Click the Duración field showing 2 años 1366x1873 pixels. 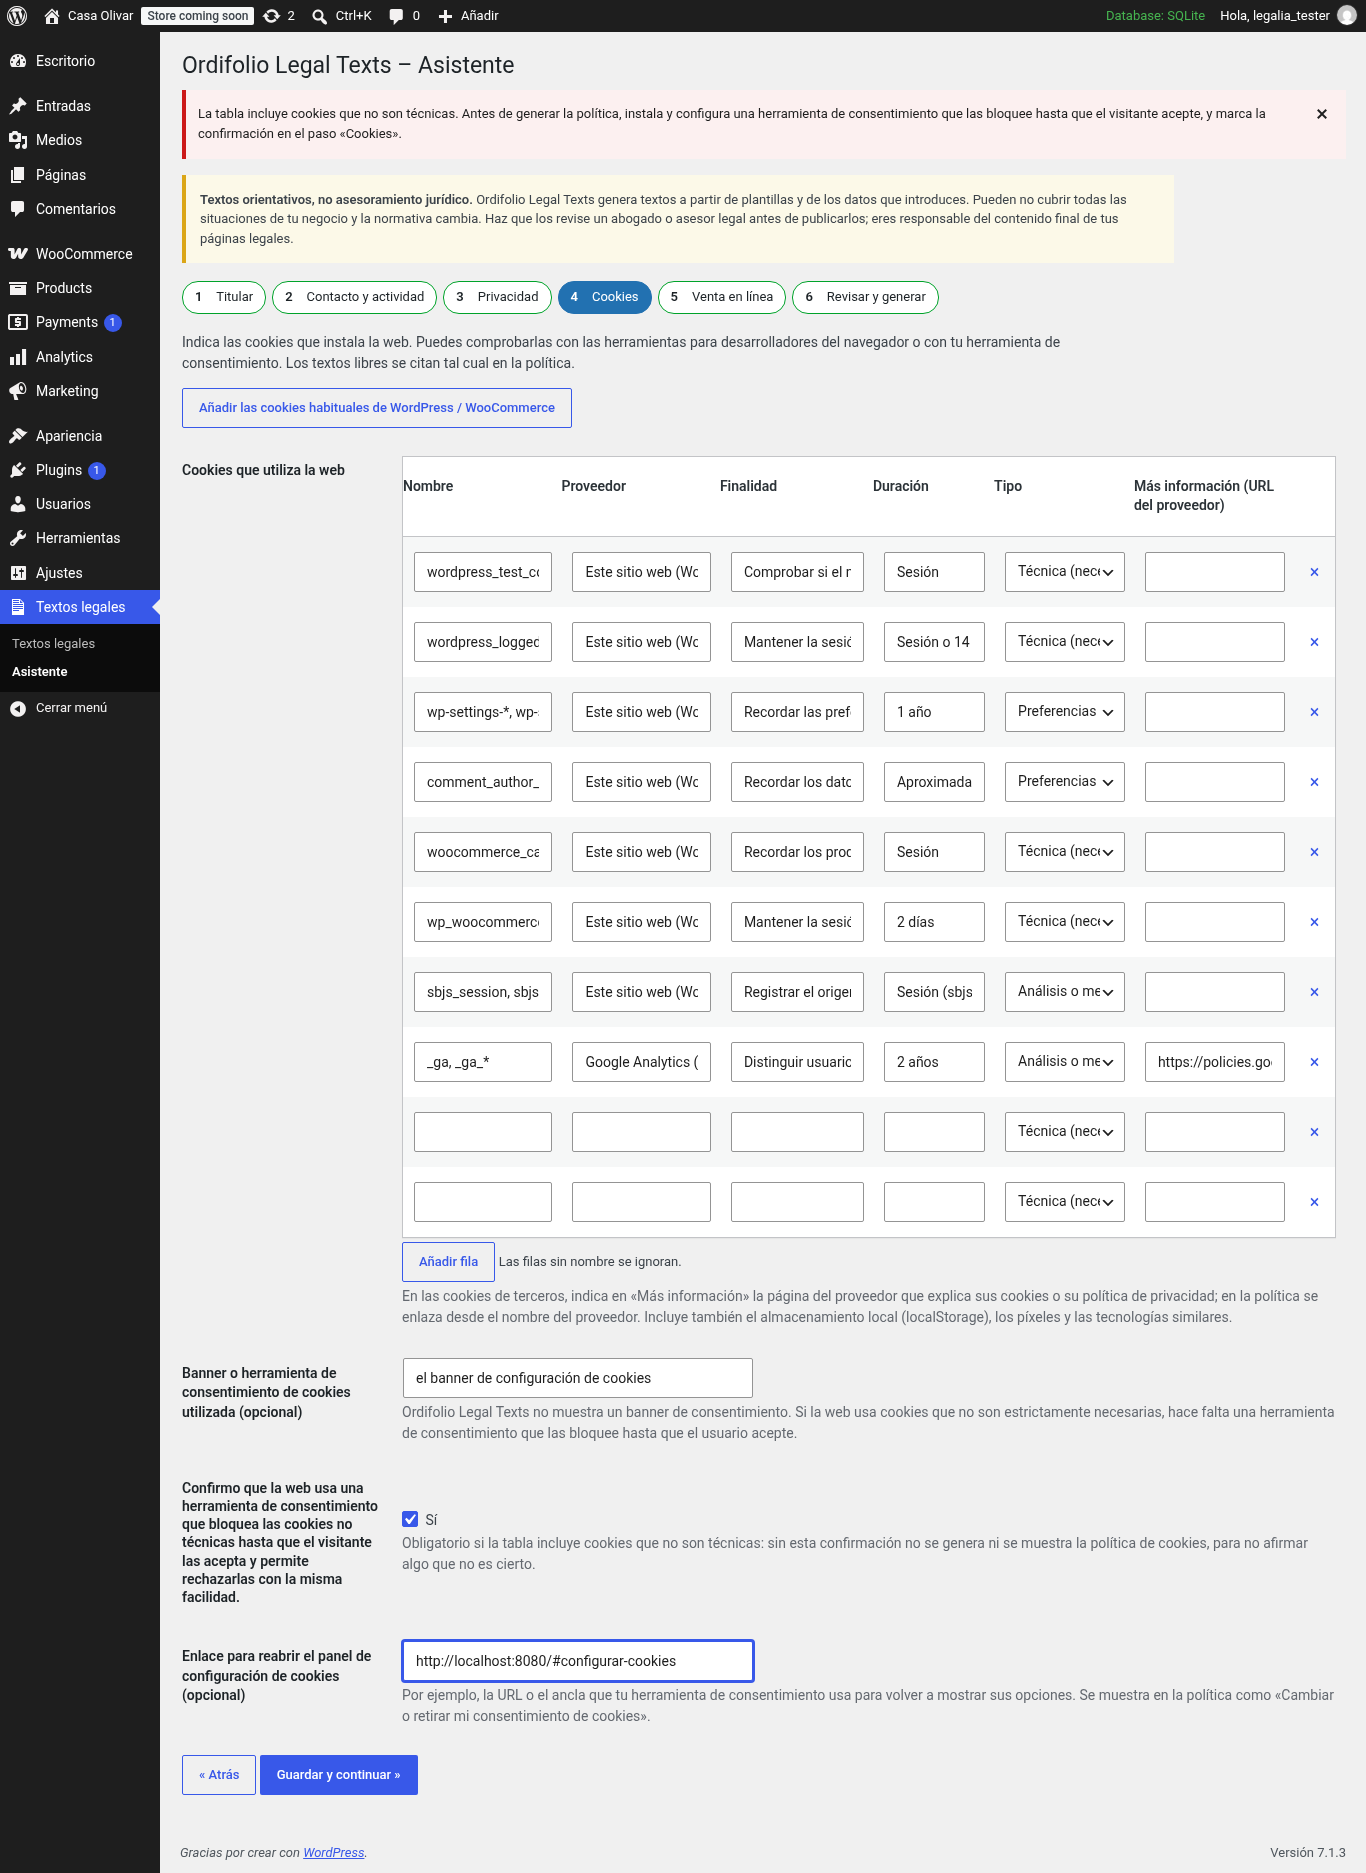coord(934,1062)
